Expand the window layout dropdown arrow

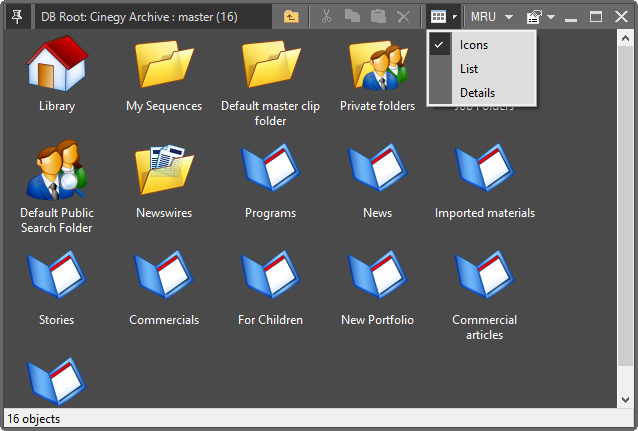(551, 17)
